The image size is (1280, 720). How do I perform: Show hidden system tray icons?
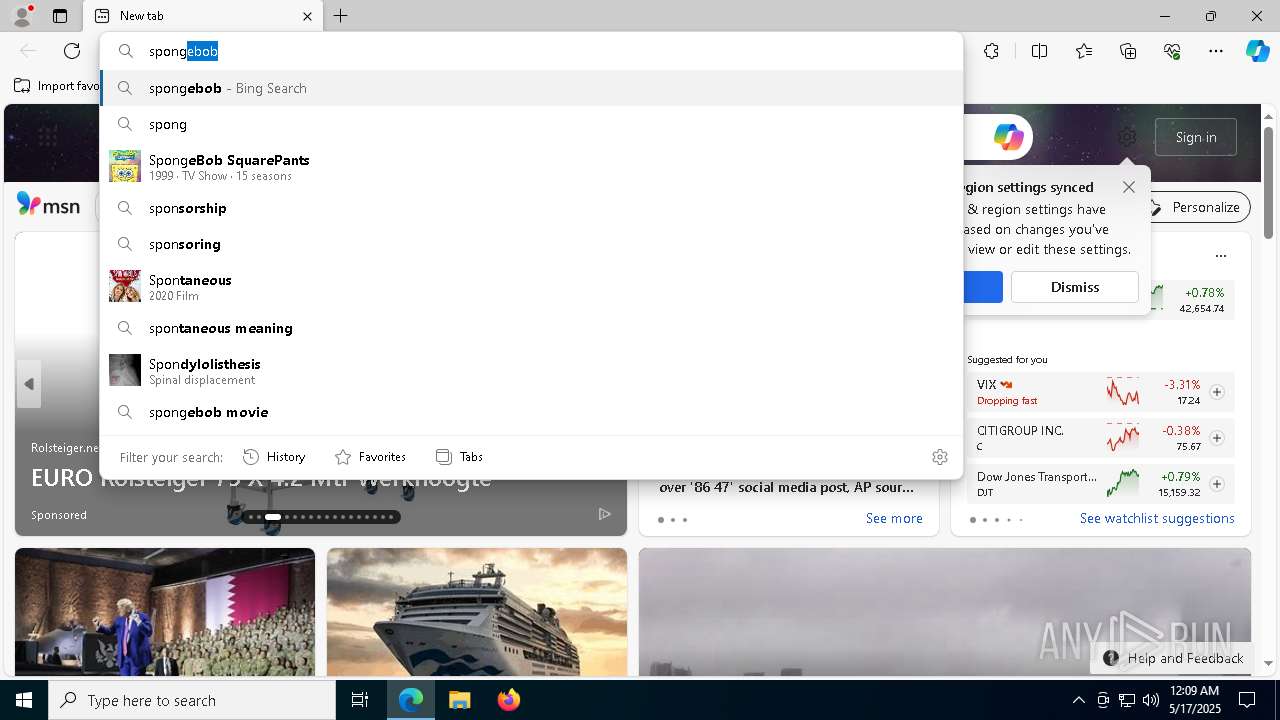1078,700
